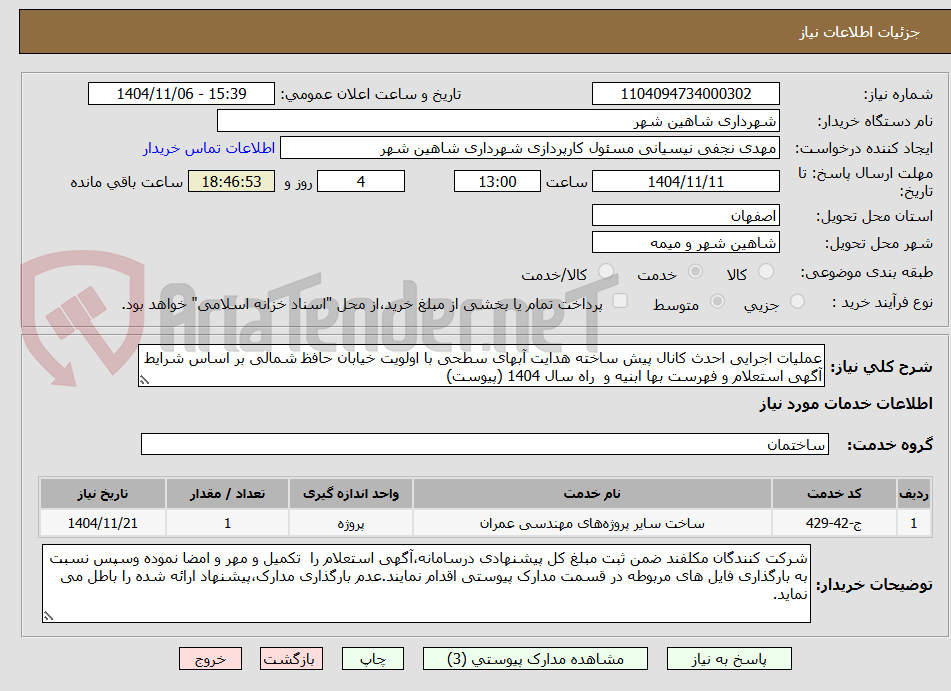Click the شرح کلی نیاز description textarea
Viewport: 951px width, 691px height.
(482, 366)
